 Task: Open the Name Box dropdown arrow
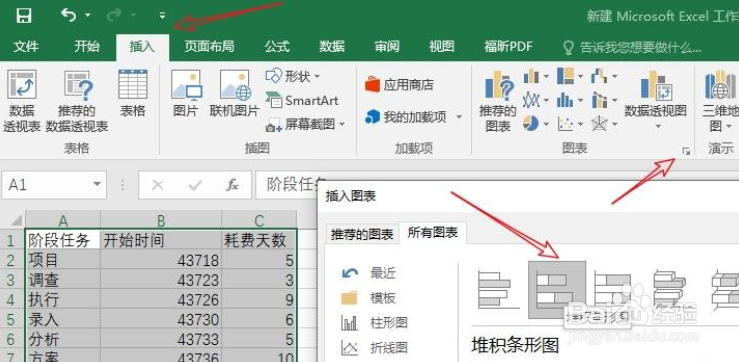(97, 185)
